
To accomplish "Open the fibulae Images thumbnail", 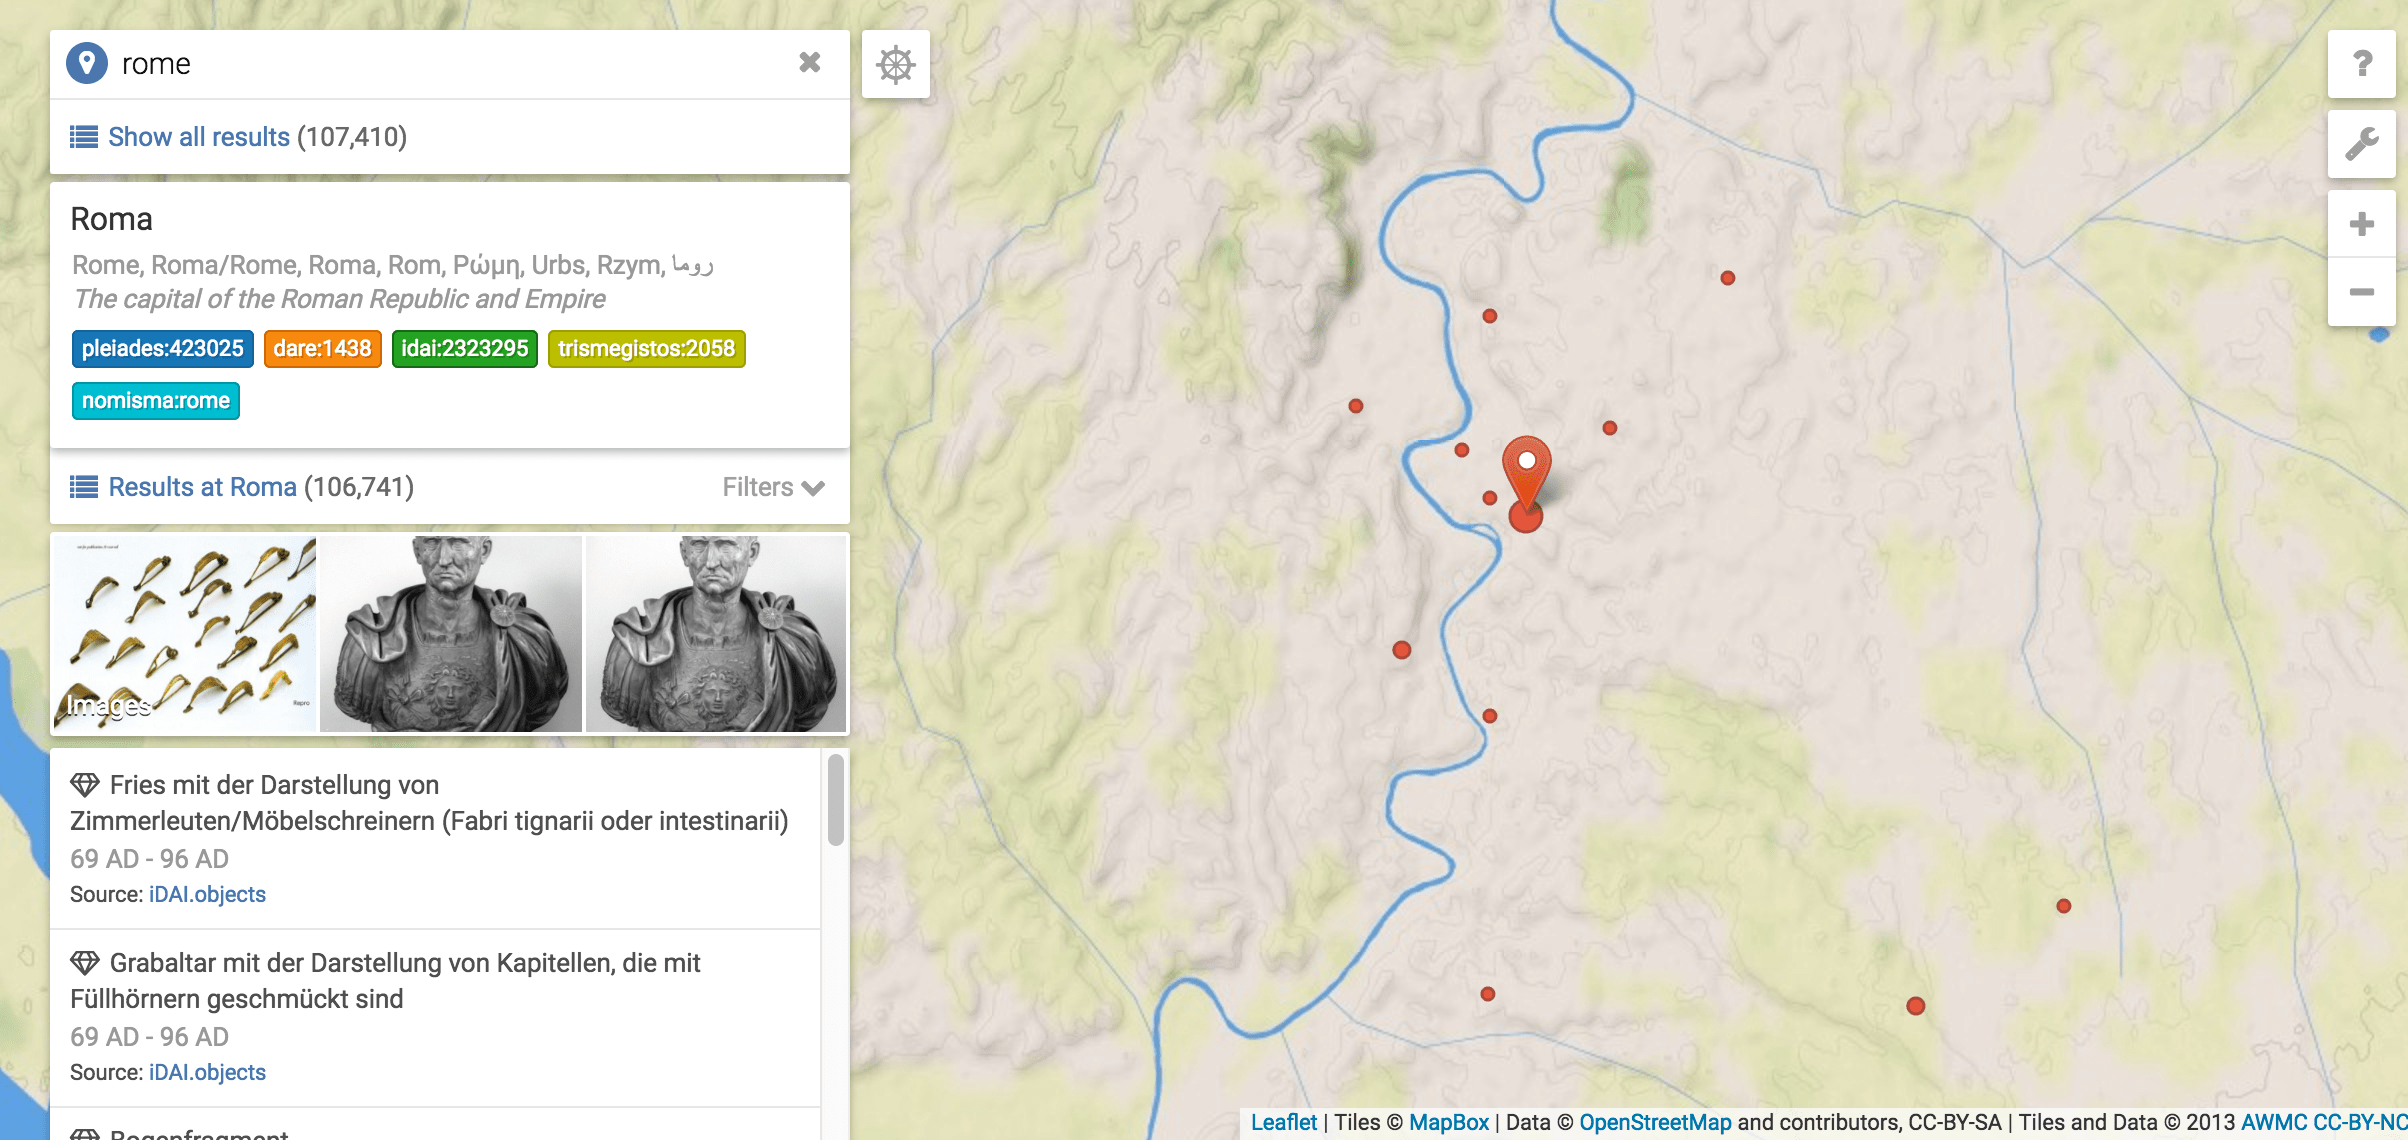I will pyautogui.click(x=184, y=633).
